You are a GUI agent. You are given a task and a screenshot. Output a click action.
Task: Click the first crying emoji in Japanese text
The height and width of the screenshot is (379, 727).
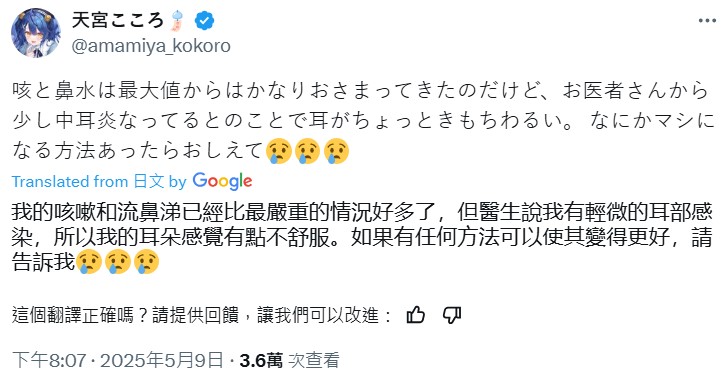pos(279,151)
